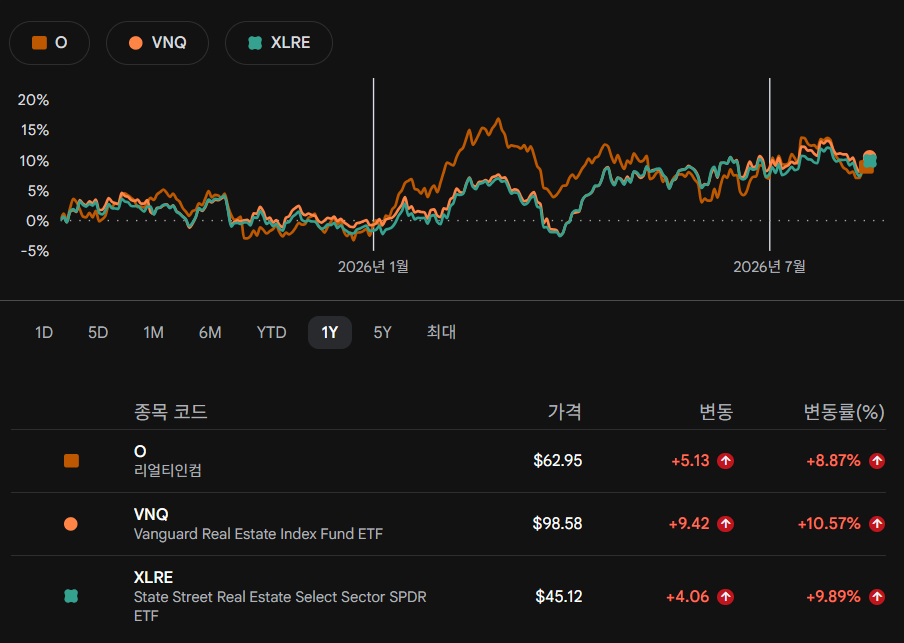Click the teal marker in XLRE legend chip

pos(255,43)
